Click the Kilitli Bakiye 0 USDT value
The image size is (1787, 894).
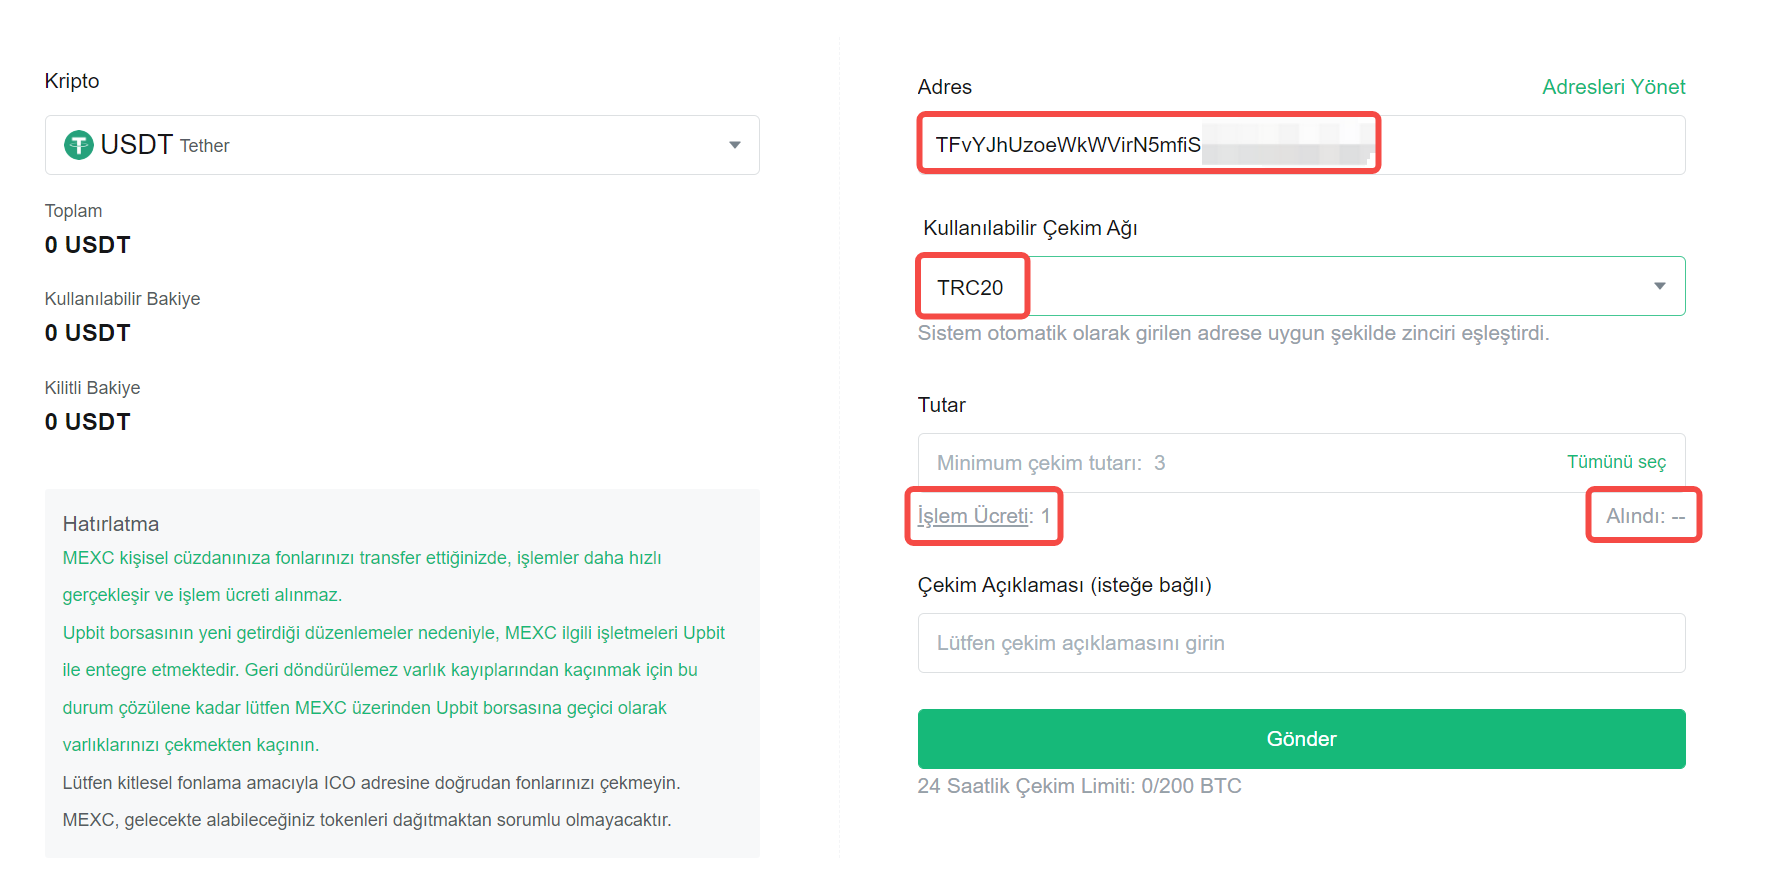88,422
